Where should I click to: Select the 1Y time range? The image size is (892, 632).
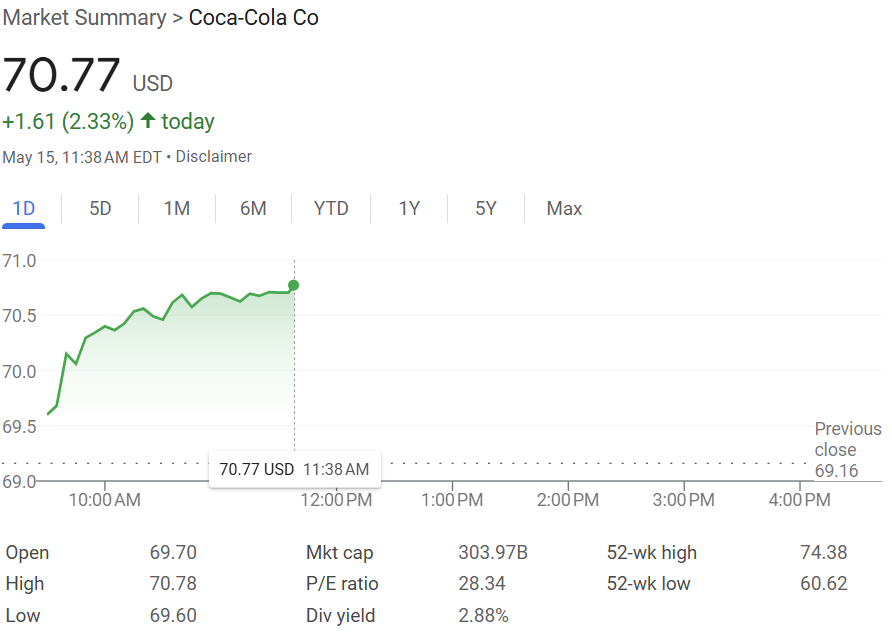click(409, 209)
